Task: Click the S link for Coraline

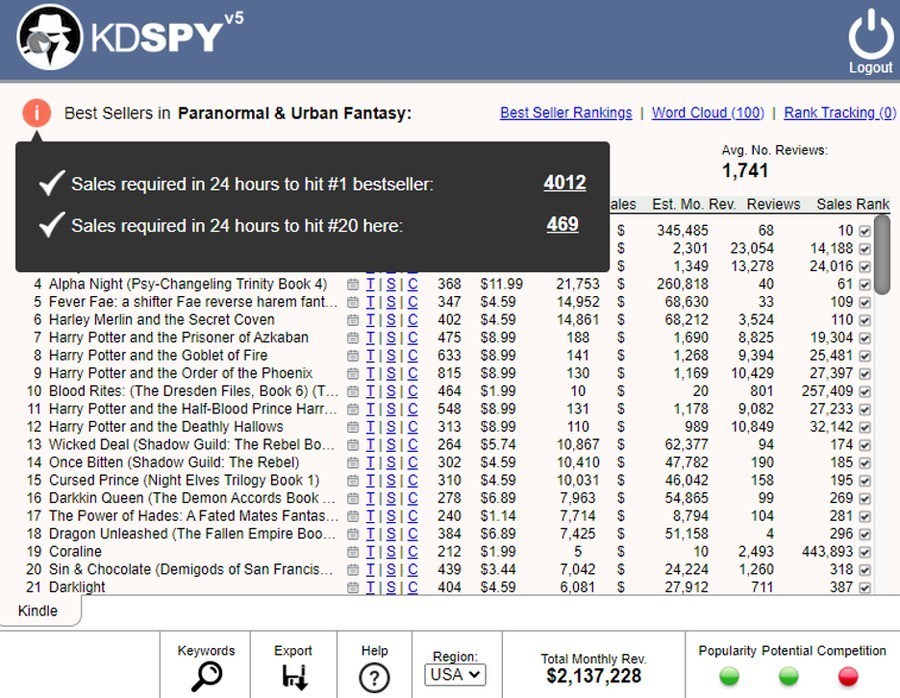Action: [x=389, y=551]
